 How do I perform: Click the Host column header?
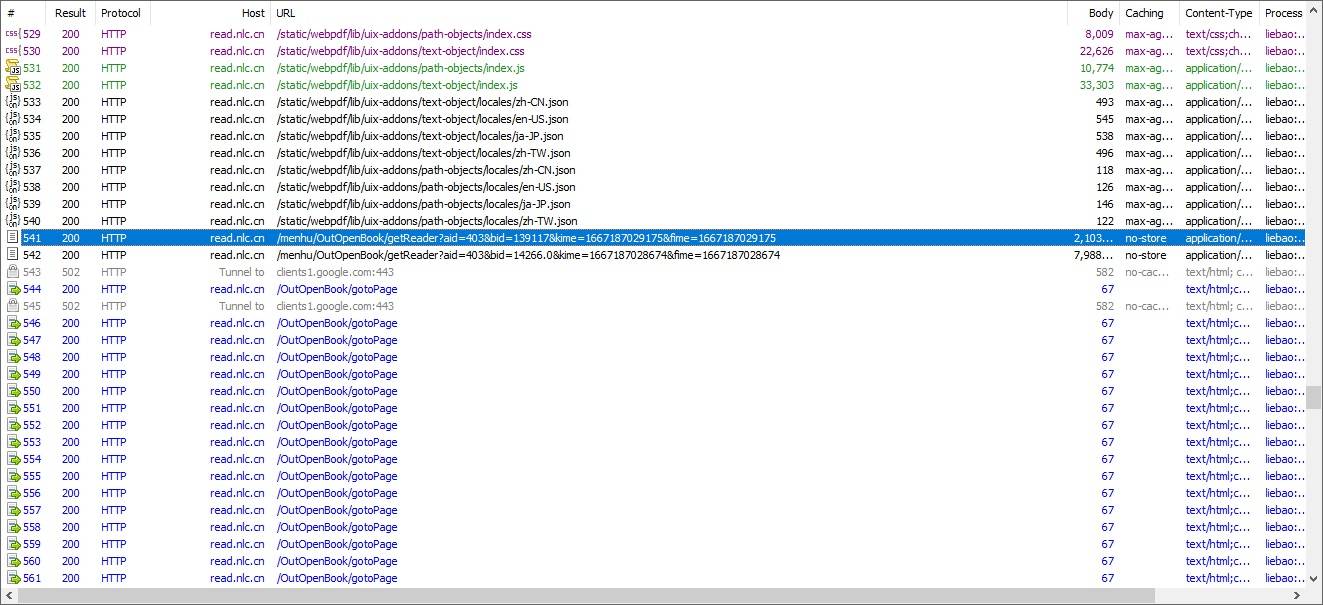click(x=253, y=13)
